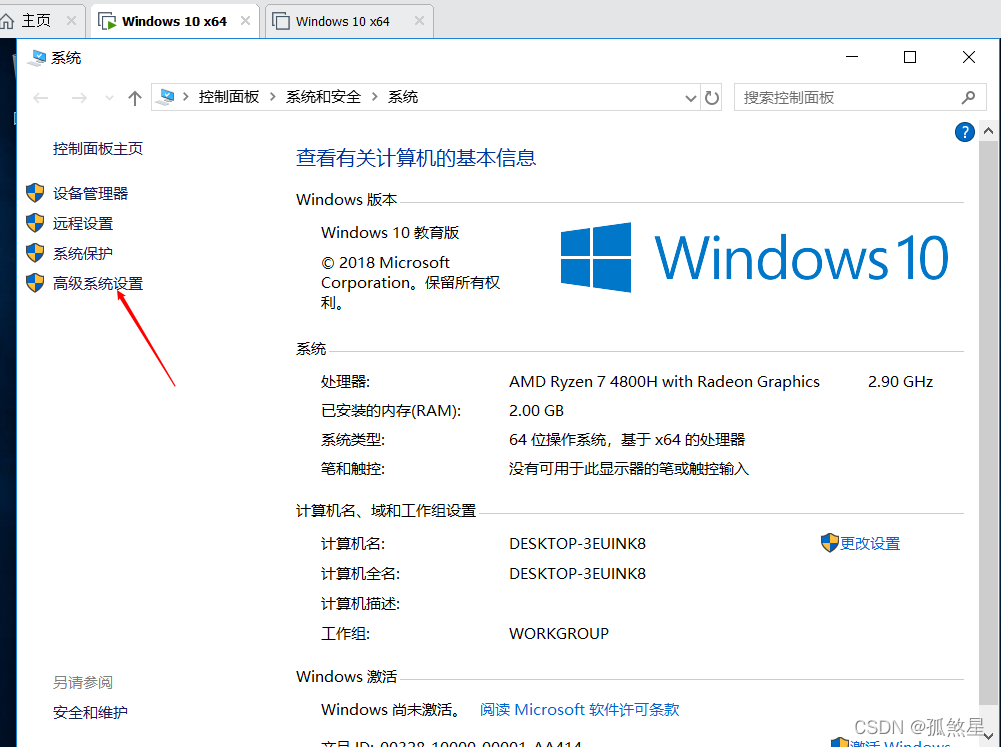
Task: Open the Remote settings link
Action: click(82, 223)
